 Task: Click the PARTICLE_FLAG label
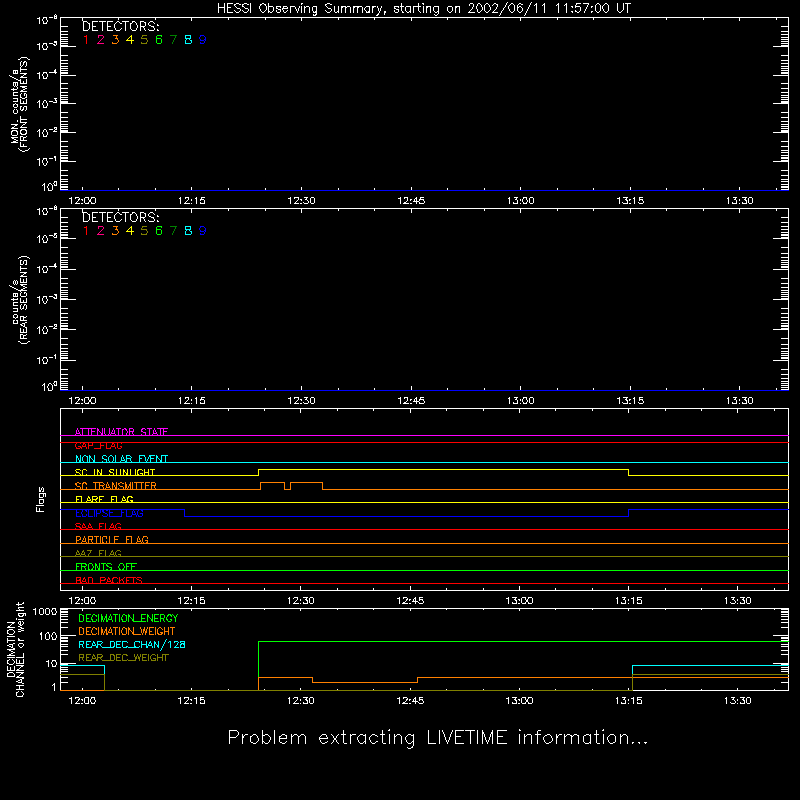click(x=112, y=539)
